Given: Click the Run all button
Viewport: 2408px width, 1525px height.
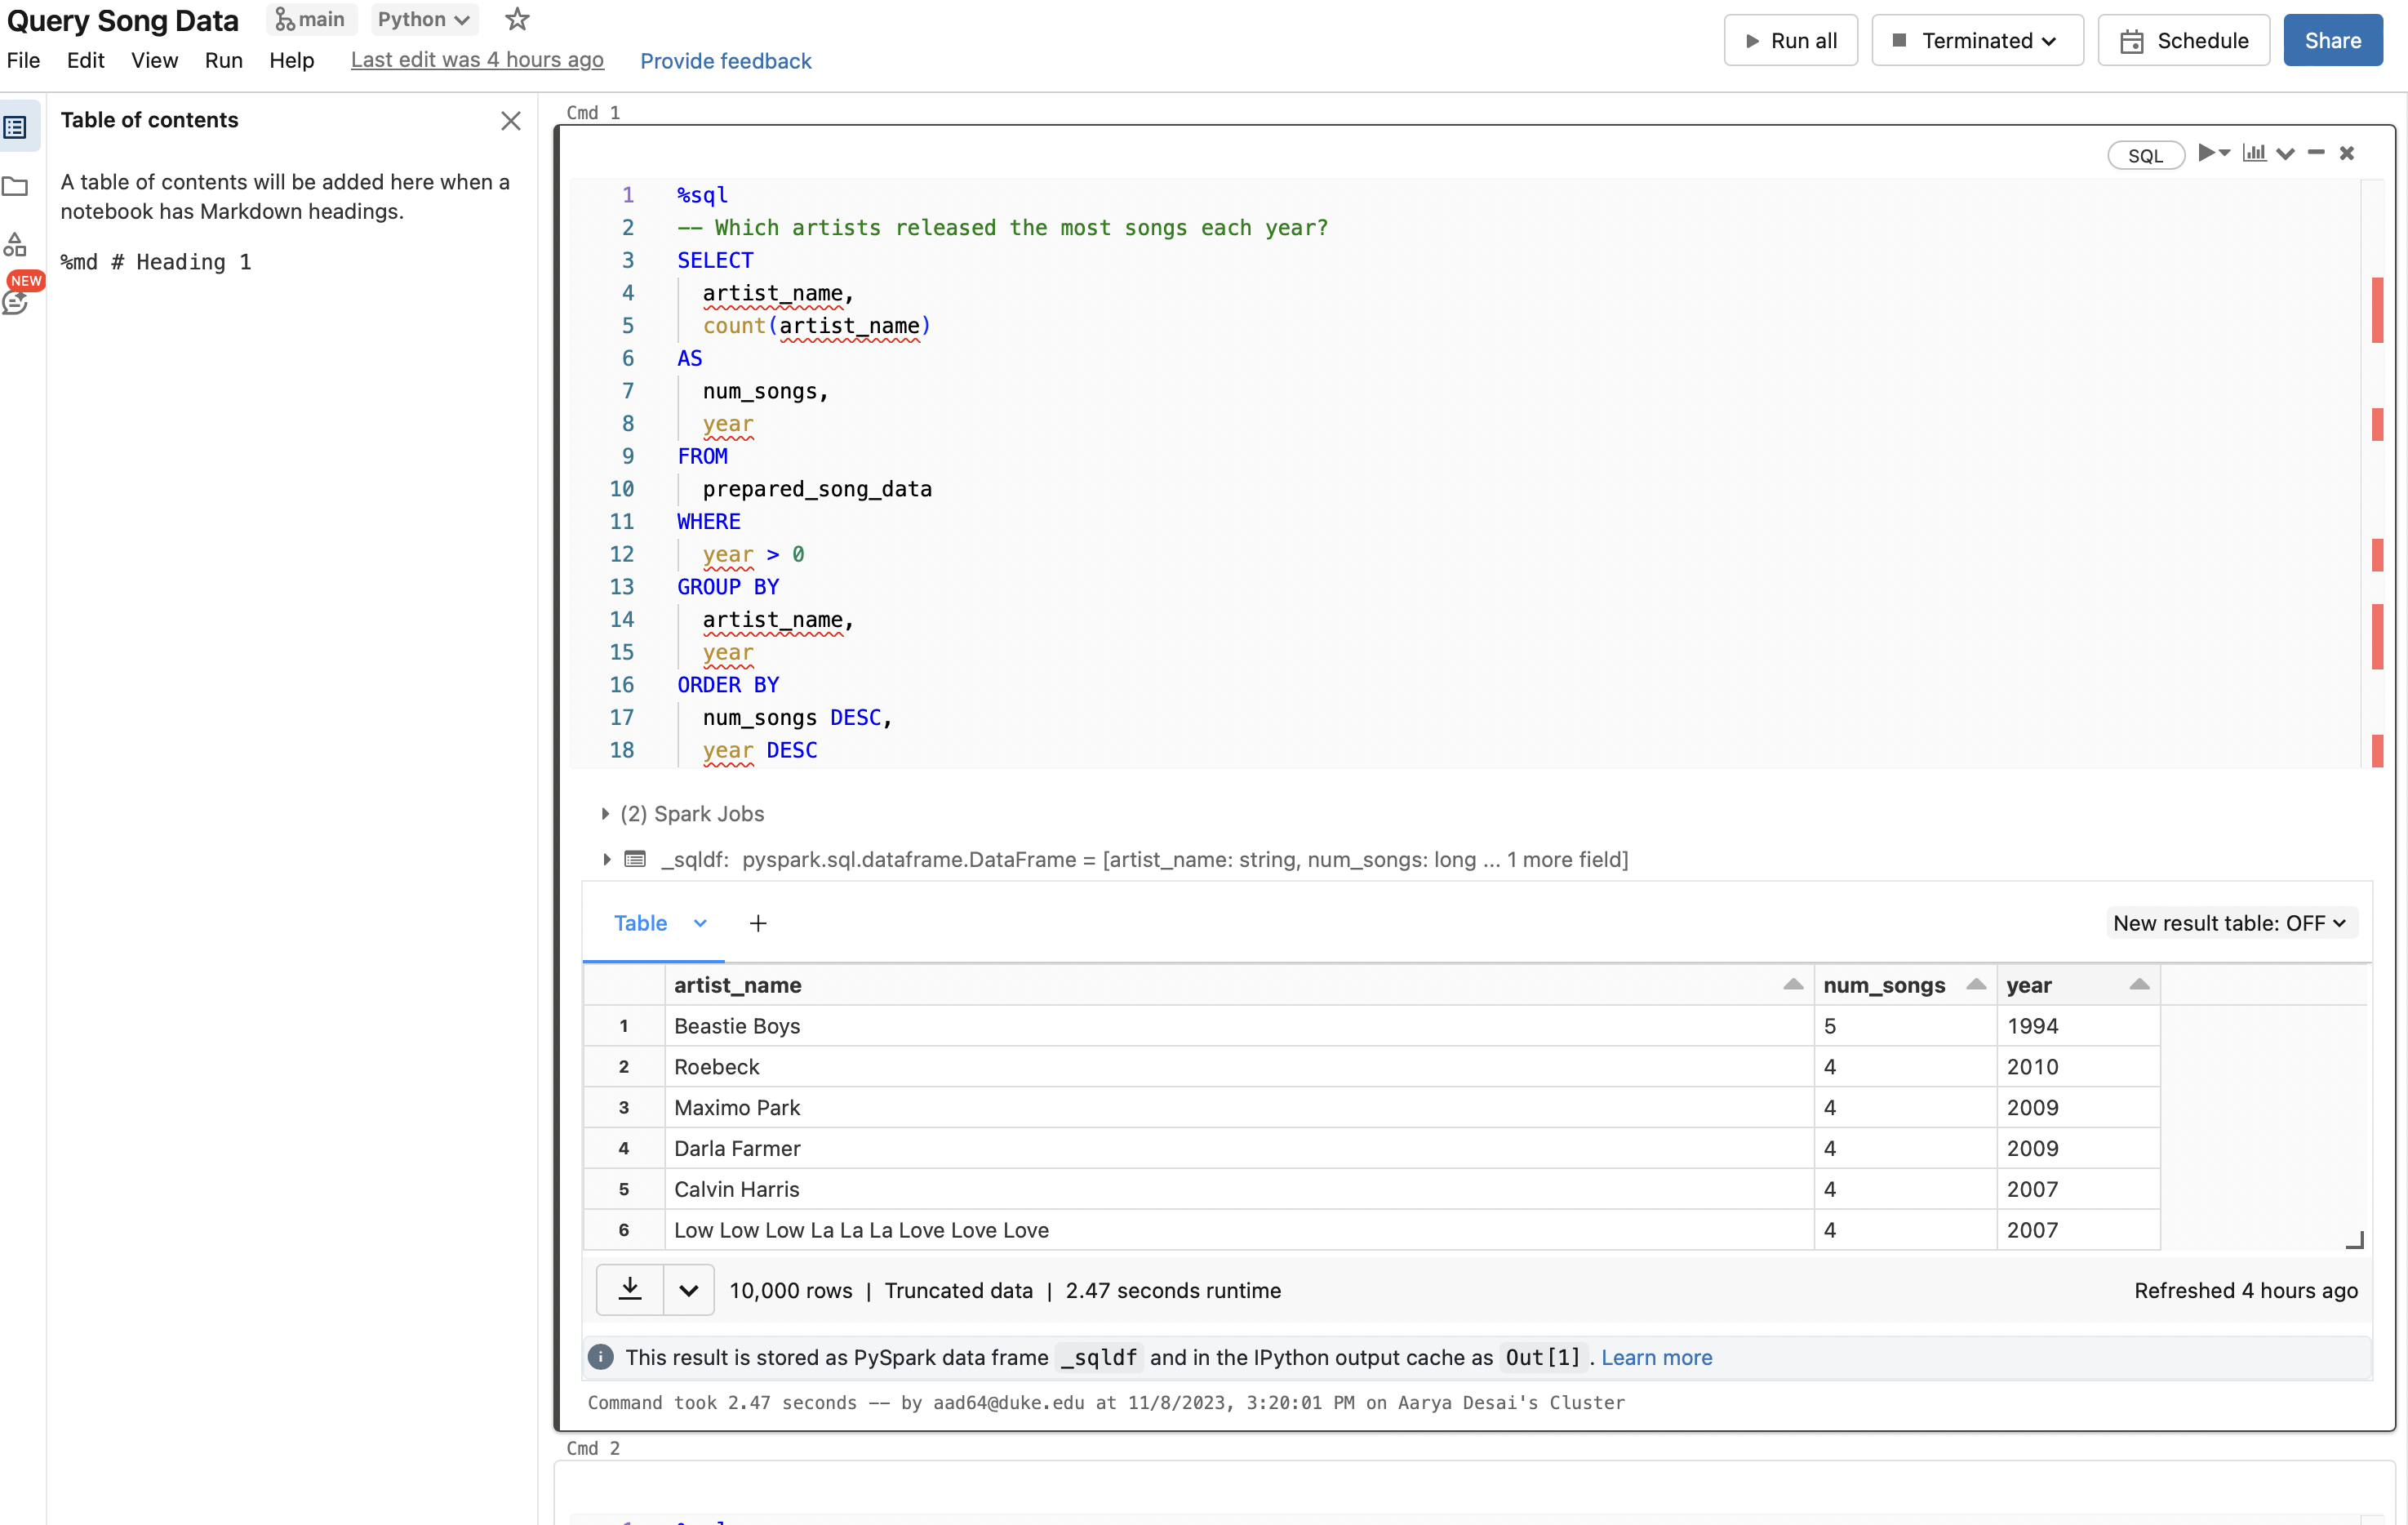Looking at the screenshot, I should pyautogui.click(x=1790, y=40).
